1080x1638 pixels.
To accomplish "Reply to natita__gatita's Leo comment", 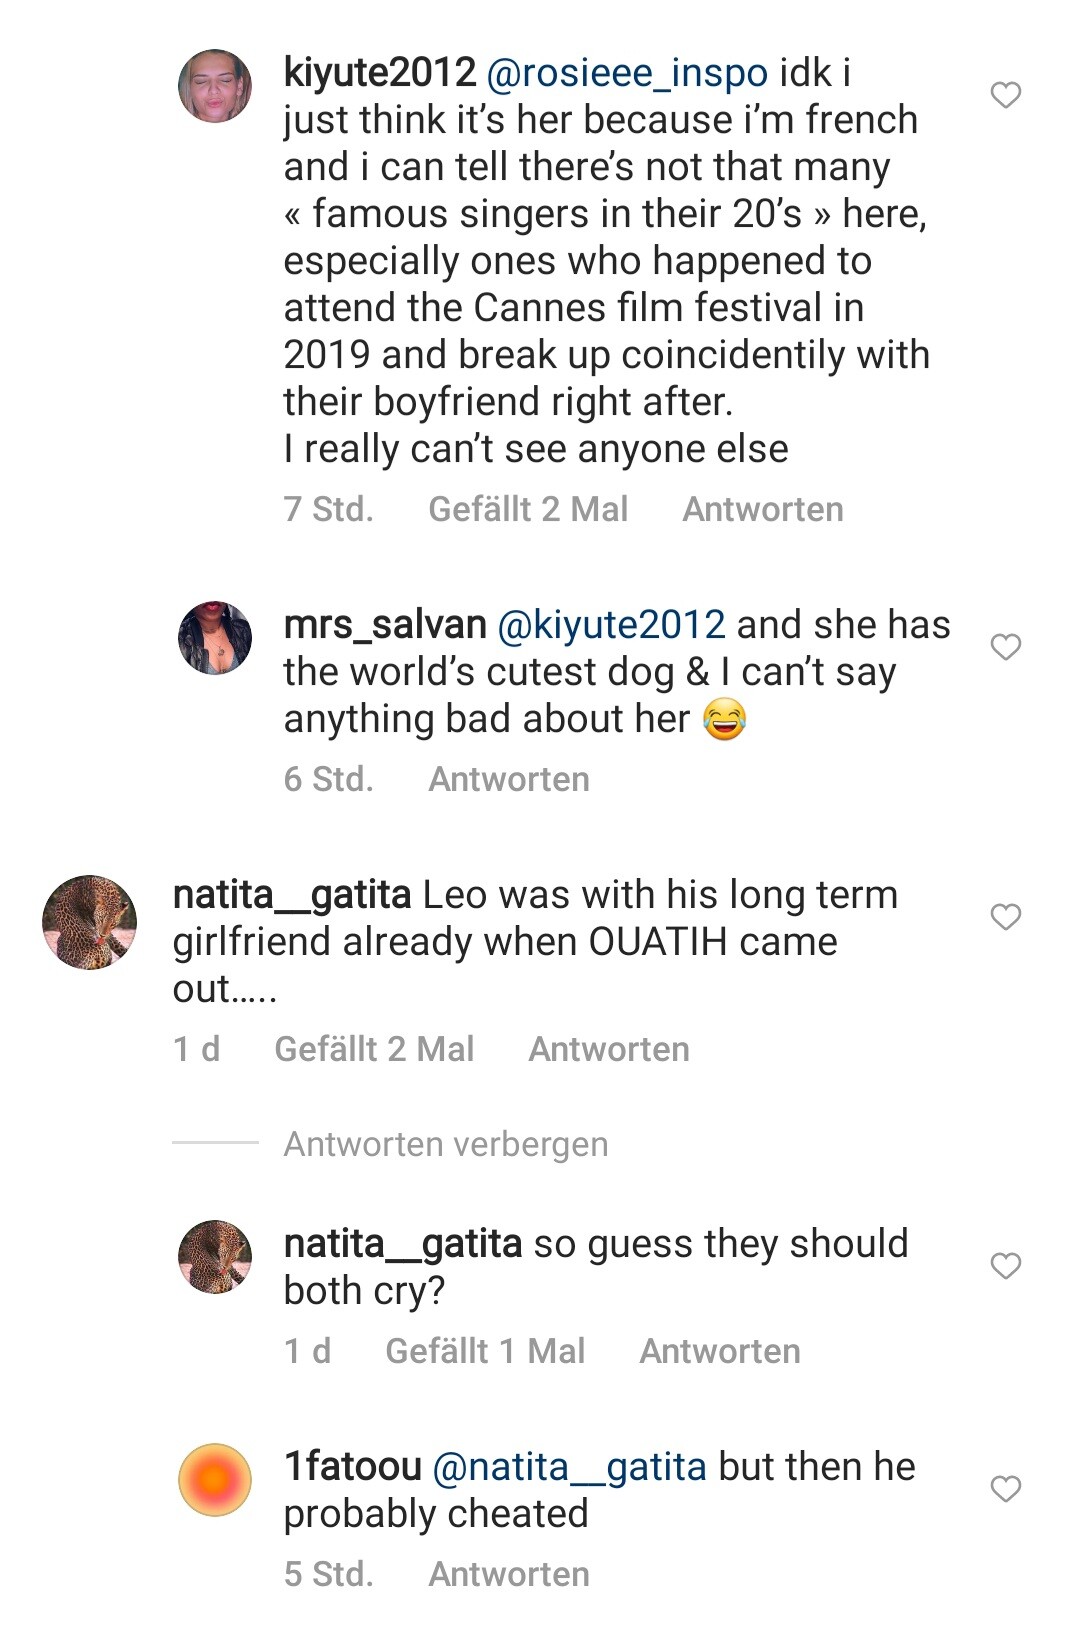I will click(608, 1049).
